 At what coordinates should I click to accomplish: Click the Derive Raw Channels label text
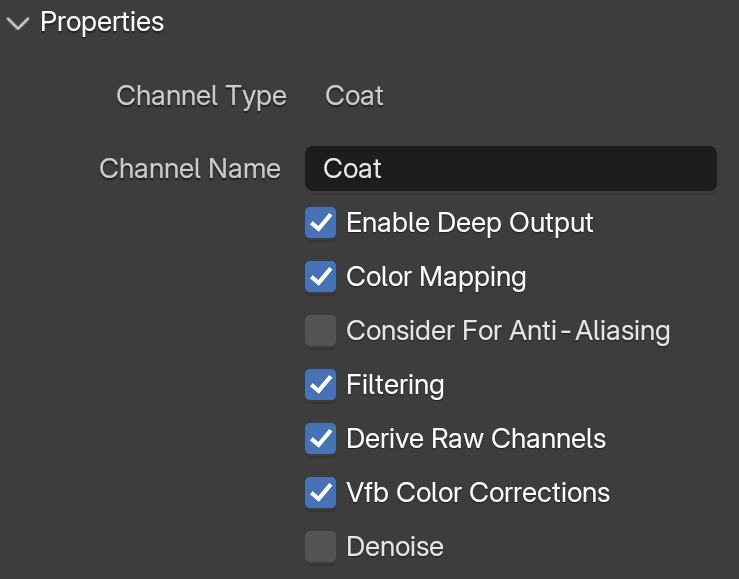point(476,439)
